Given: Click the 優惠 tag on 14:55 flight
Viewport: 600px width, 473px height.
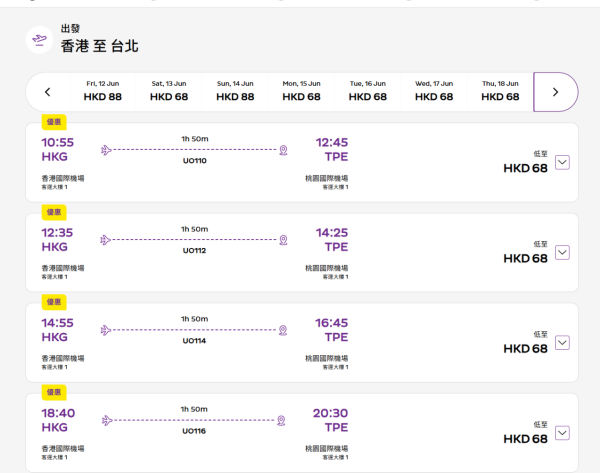Looking at the screenshot, I should (x=54, y=302).
